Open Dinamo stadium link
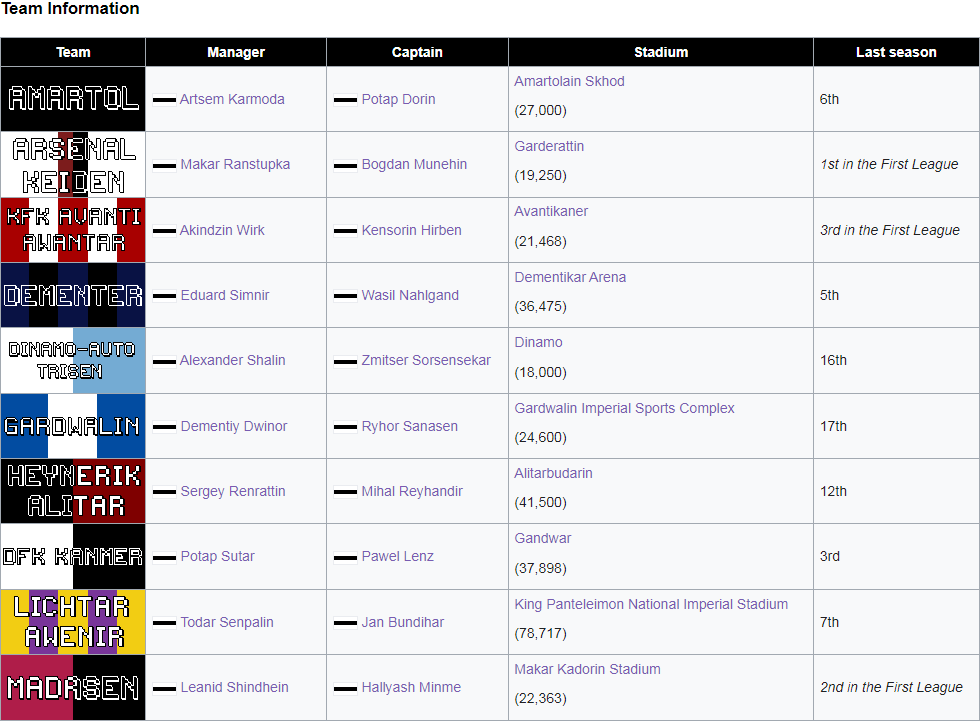 coord(539,342)
